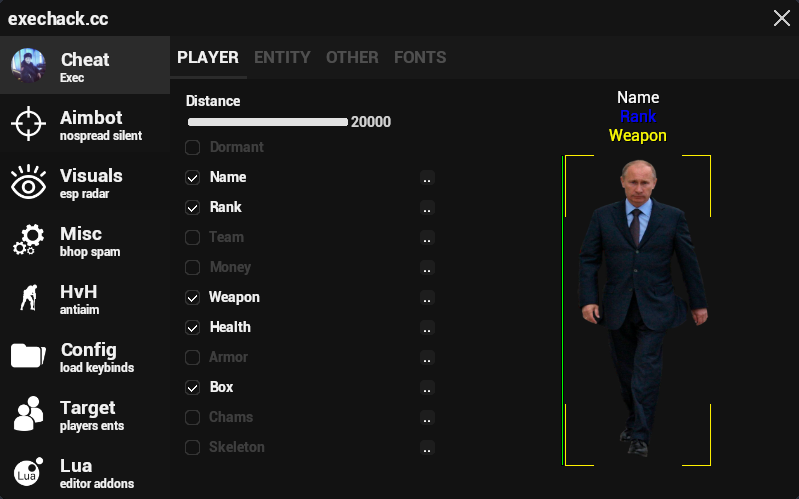This screenshot has height=499, width=799.
Task: Click the HvH antiaim figure icon
Action: click(x=28, y=299)
